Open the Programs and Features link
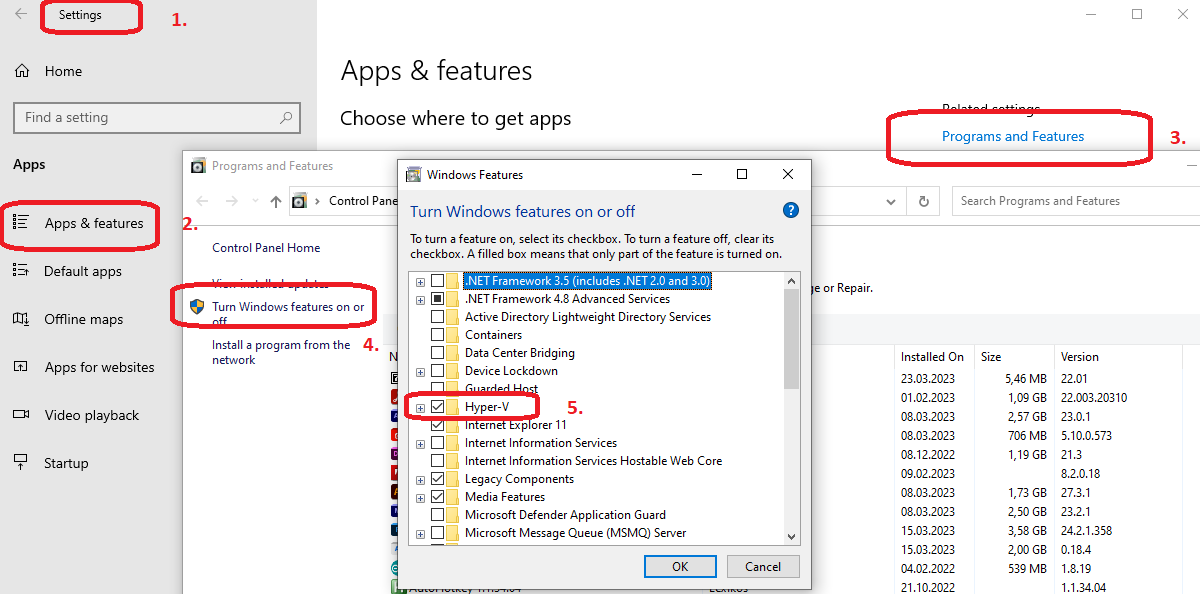 pos(1013,136)
